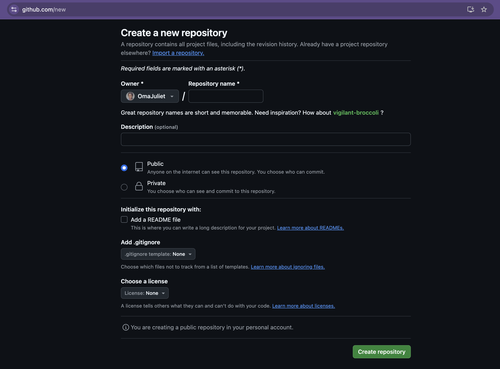Image resolution: width=500 pixels, height=369 pixels.
Task: Click the Create repository button
Action: pyautogui.click(x=382, y=352)
